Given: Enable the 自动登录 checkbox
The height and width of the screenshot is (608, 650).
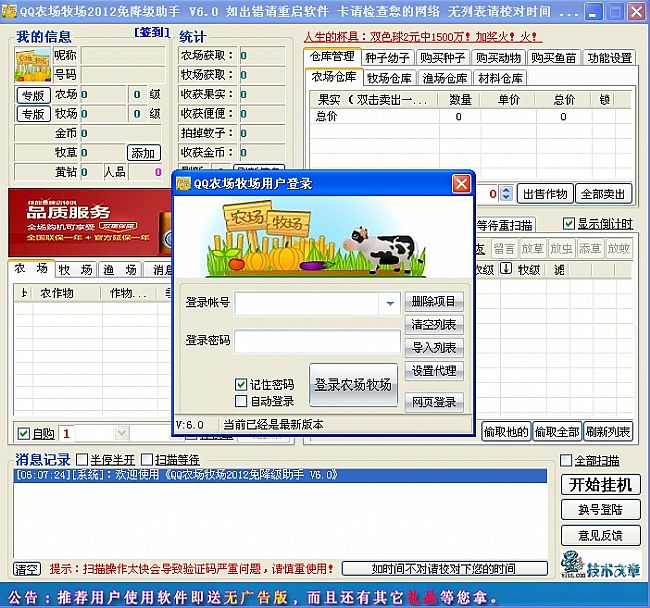Looking at the screenshot, I should point(241,401).
